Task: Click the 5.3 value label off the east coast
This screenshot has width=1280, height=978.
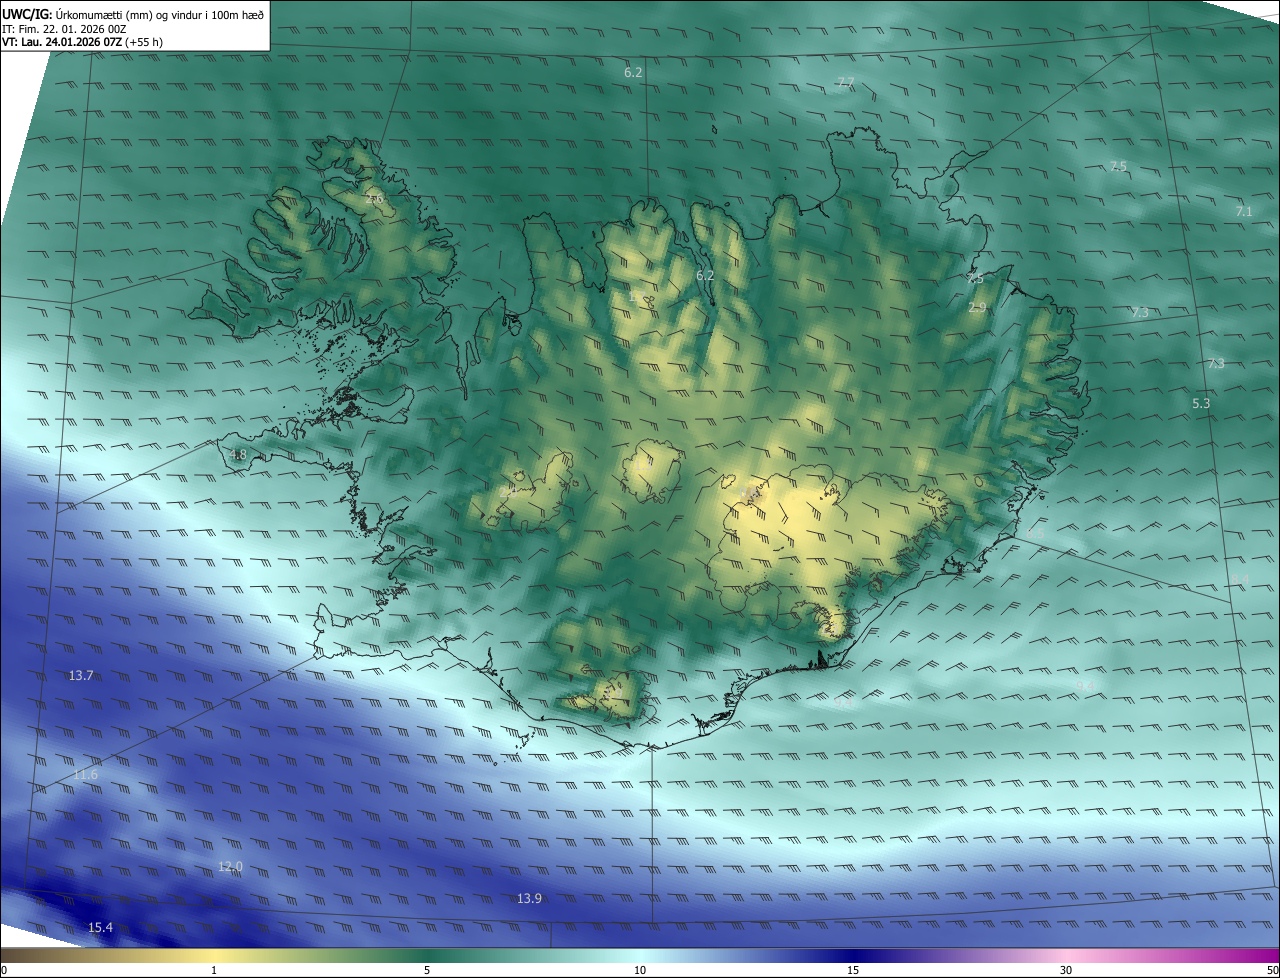Action: pyautogui.click(x=1201, y=403)
